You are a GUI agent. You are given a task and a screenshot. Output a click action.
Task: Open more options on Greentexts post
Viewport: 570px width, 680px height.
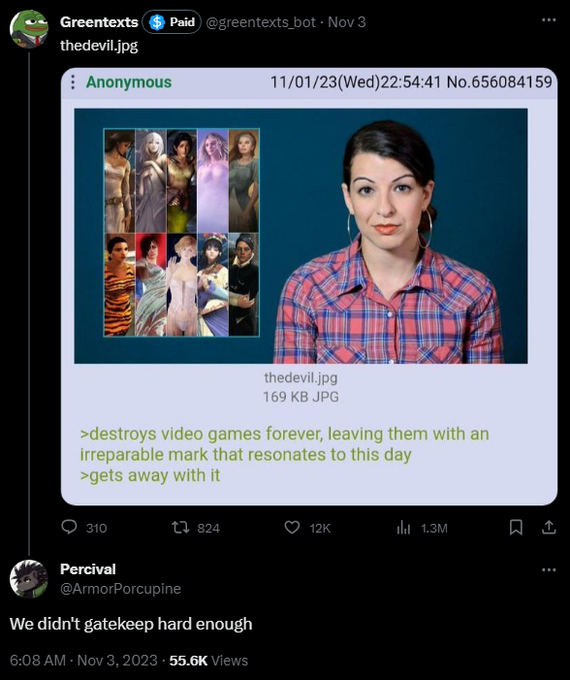pos(549,20)
